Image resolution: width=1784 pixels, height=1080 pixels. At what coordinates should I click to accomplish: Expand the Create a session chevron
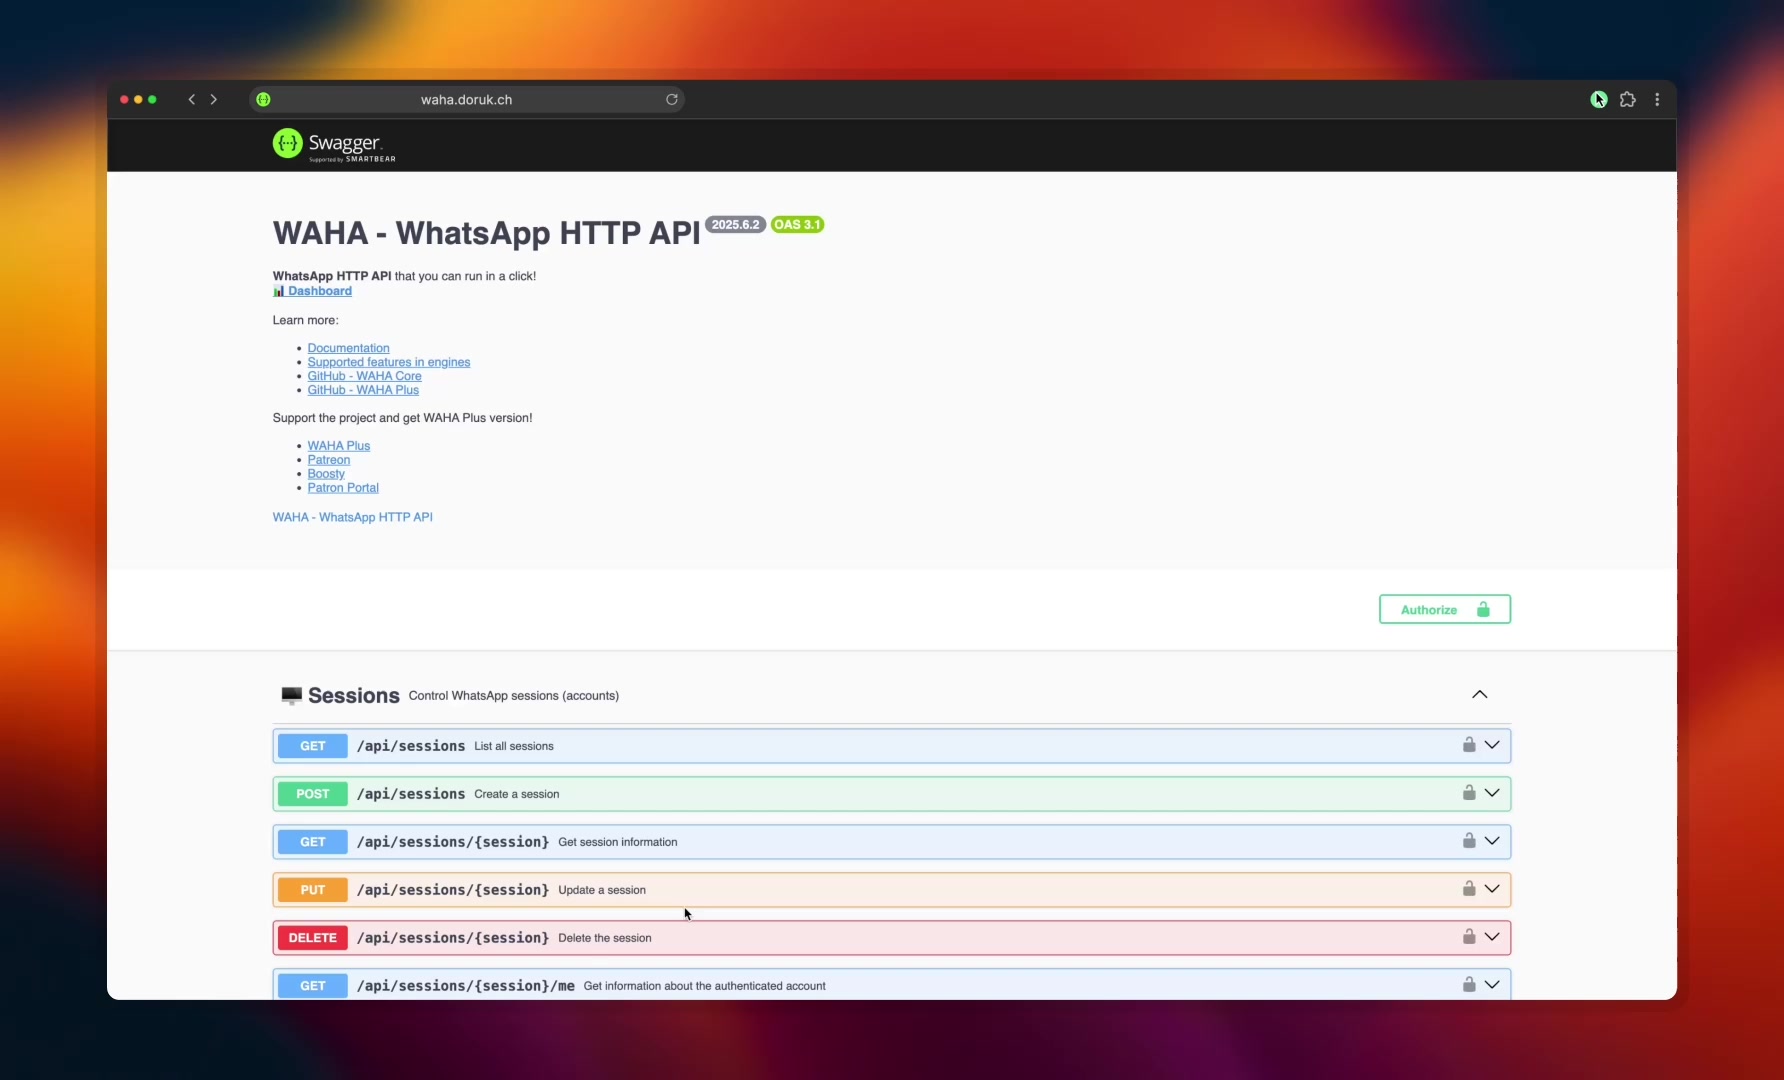tap(1492, 793)
